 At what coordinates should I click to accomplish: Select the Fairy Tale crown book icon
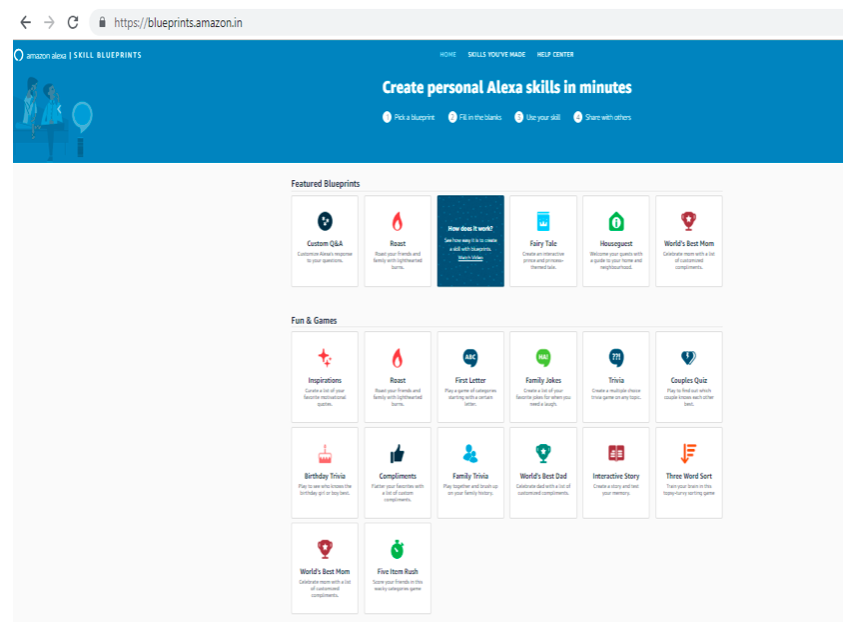(x=543, y=221)
